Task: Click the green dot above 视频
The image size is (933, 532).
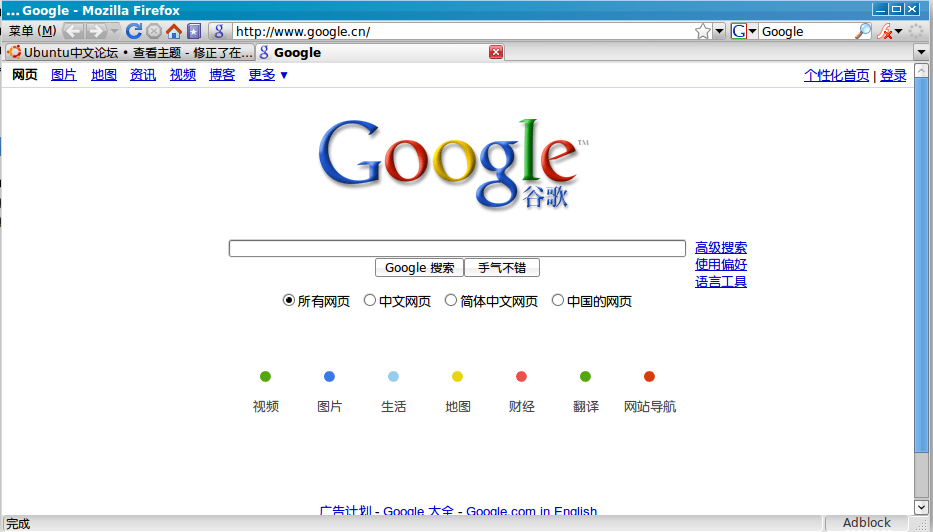Action: (265, 376)
